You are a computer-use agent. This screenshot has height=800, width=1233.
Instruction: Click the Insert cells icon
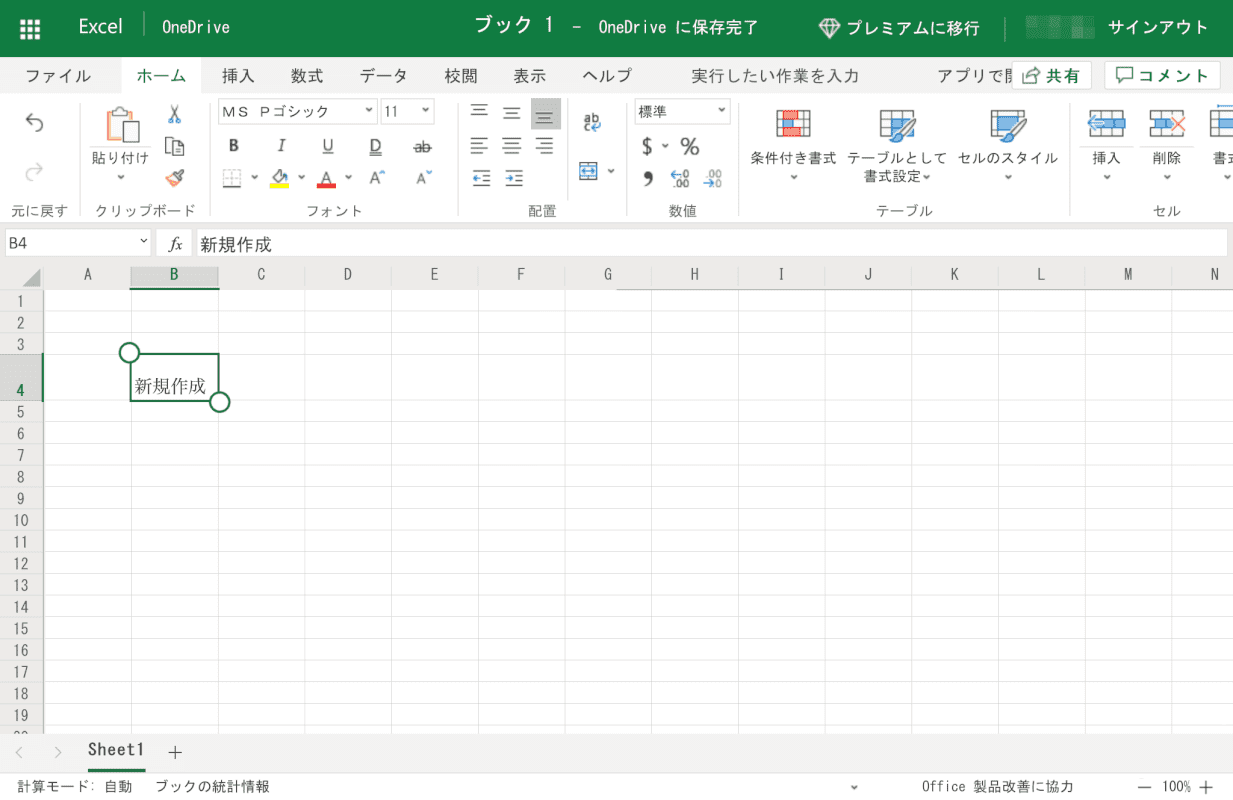click(x=1106, y=124)
